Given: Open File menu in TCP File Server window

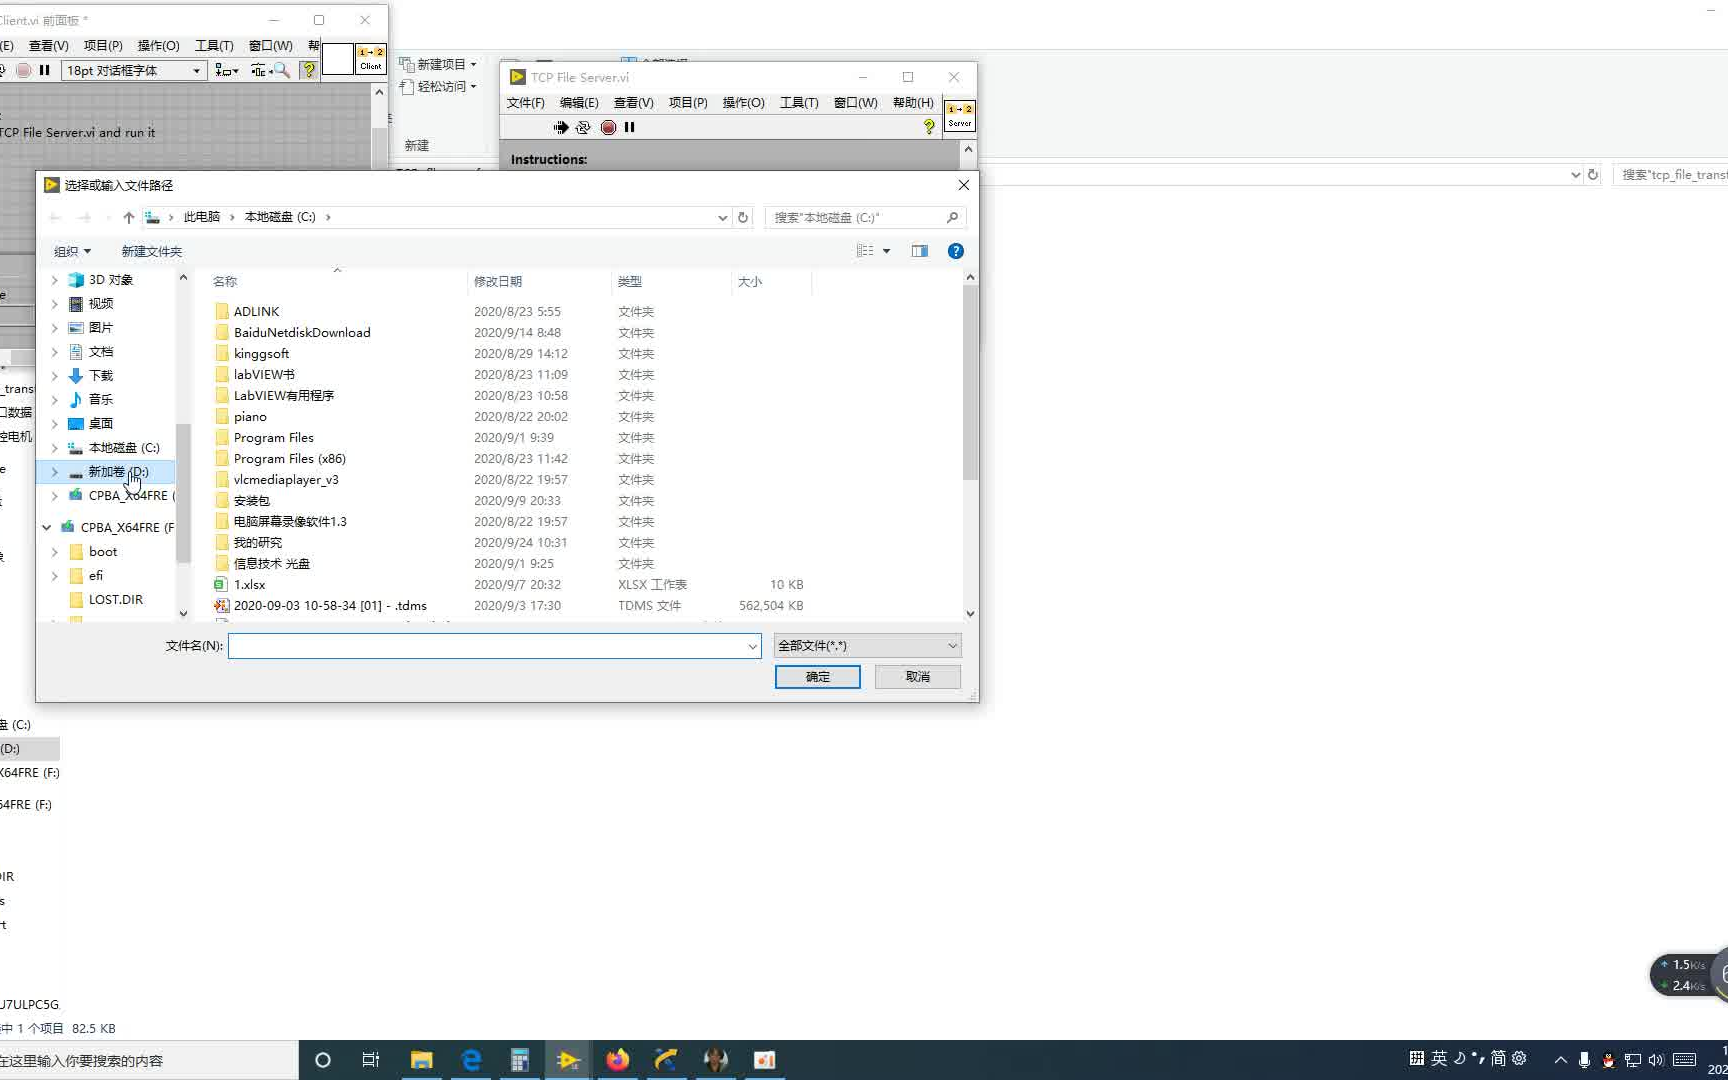Looking at the screenshot, I should pyautogui.click(x=525, y=103).
